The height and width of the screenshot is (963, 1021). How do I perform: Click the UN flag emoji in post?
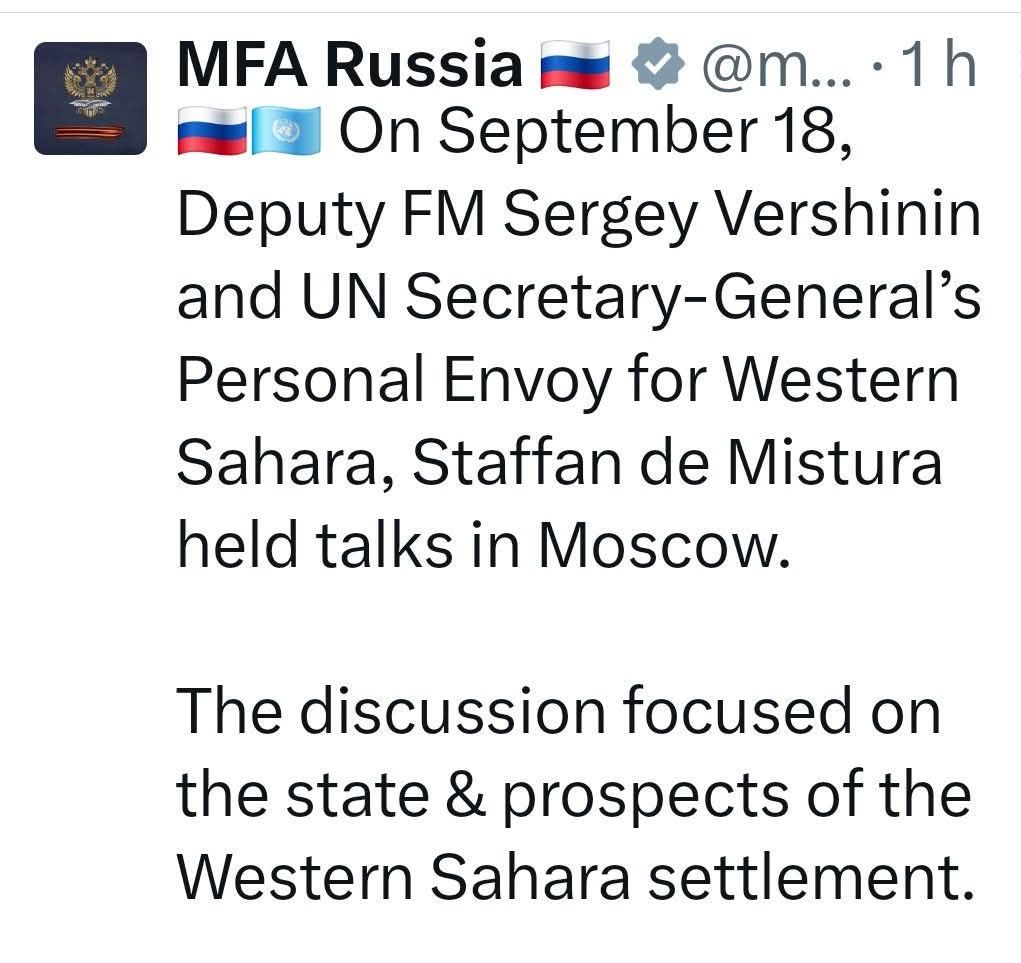(x=286, y=133)
